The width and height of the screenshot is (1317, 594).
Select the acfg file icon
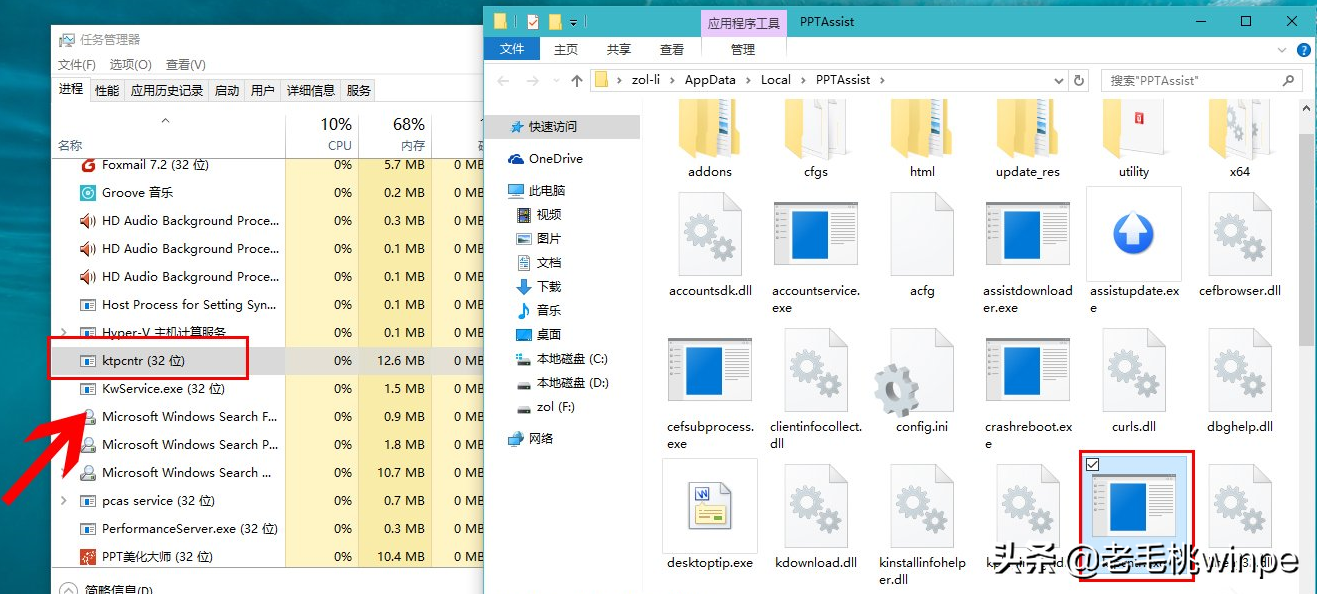pos(922,234)
